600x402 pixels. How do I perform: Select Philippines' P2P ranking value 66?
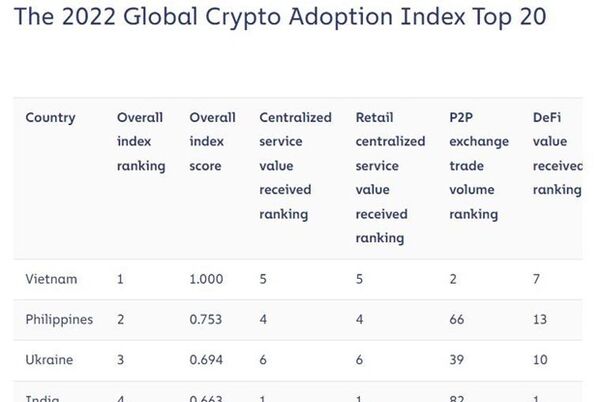(458, 319)
